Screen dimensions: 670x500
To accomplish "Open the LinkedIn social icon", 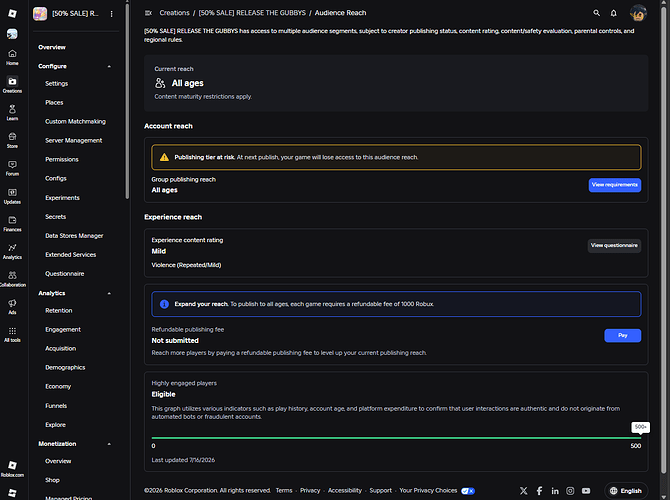I will pyautogui.click(x=555, y=491).
